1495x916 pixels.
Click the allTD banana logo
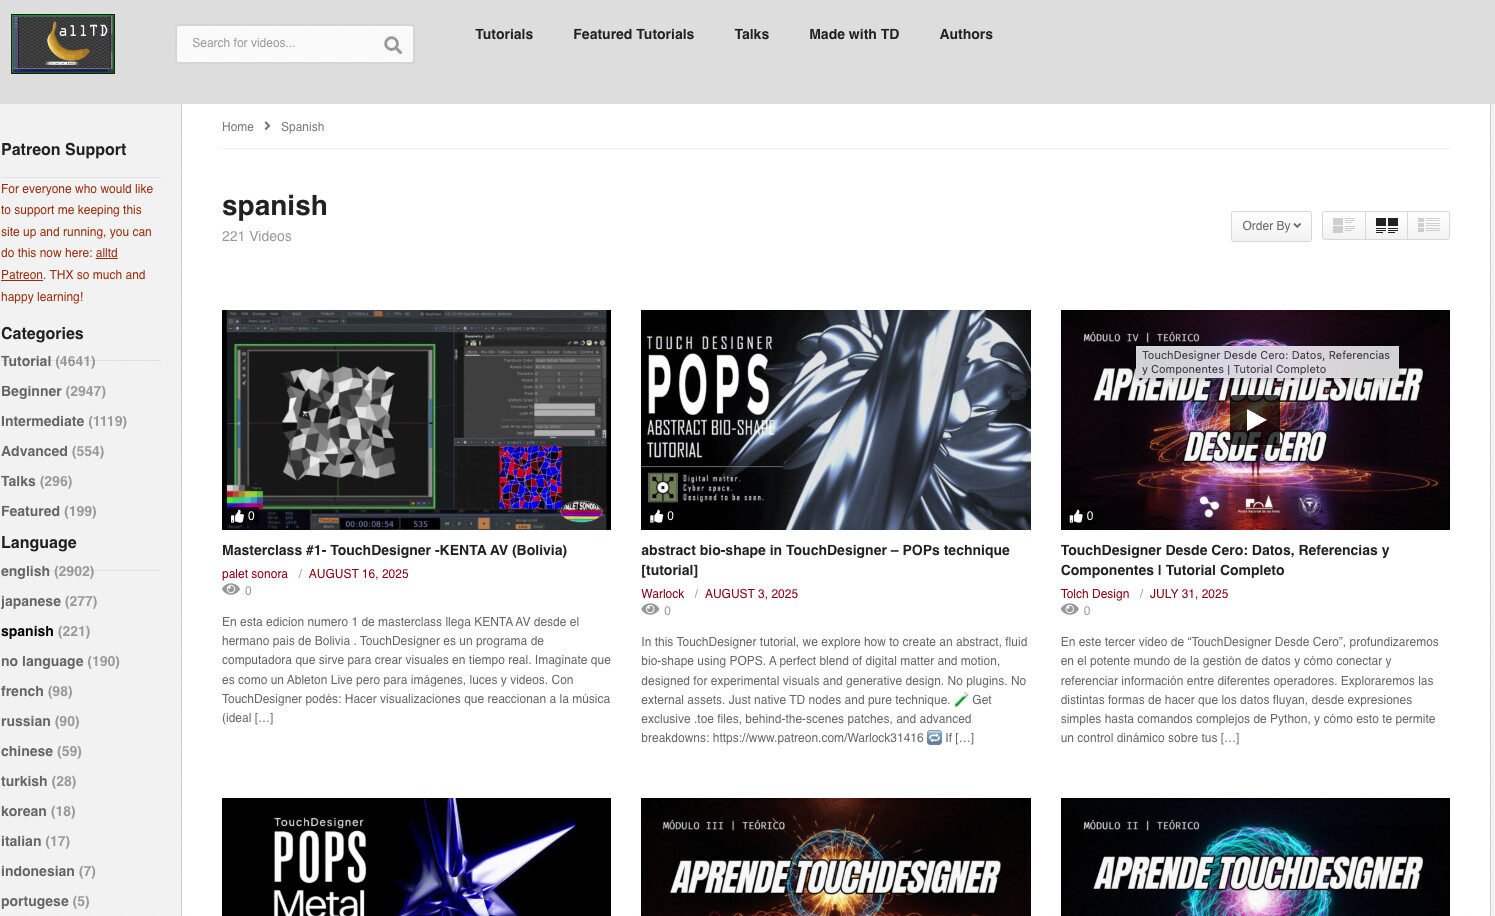[x=63, y=44]
